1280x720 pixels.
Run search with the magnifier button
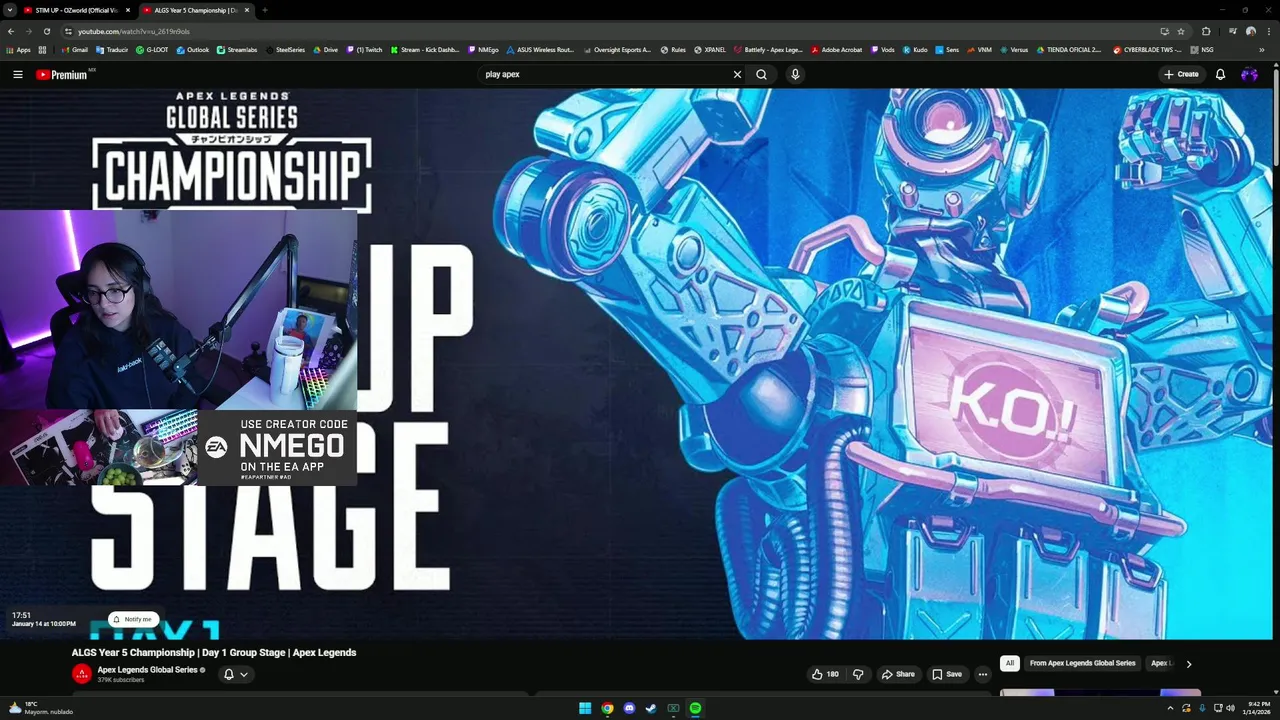point(762,74)
